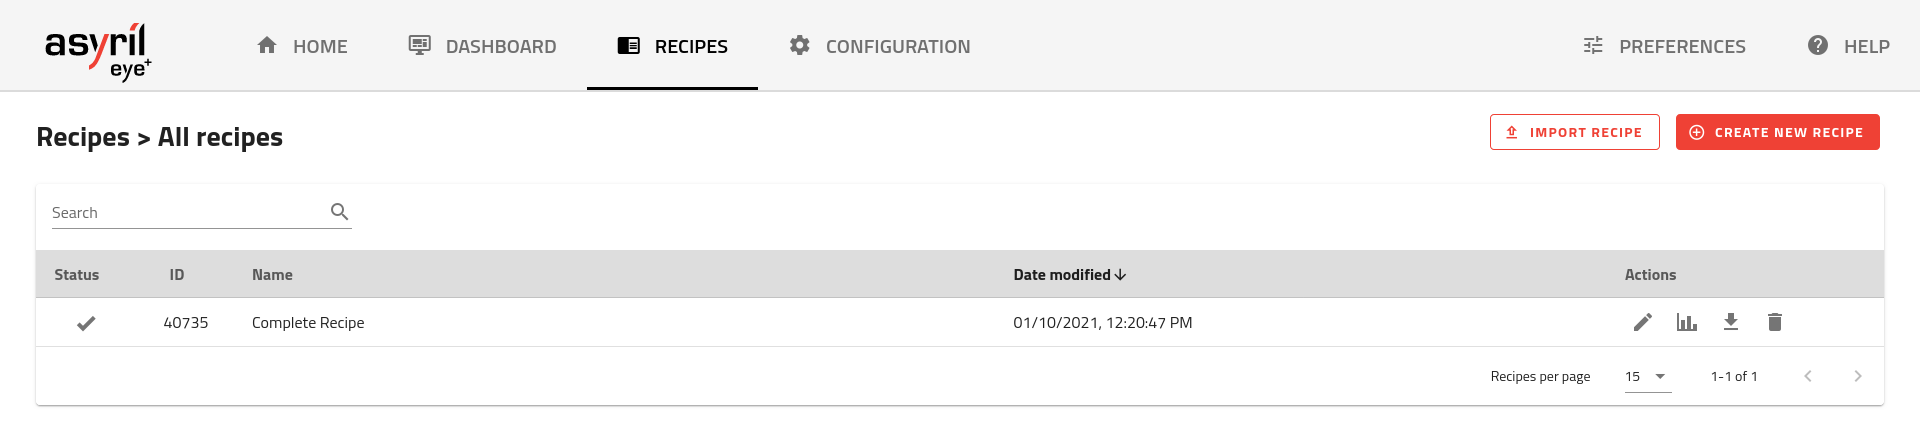This screenshot has height=432, width=1920.
Task: Sort table by Name column header
Action: [272, 275]
